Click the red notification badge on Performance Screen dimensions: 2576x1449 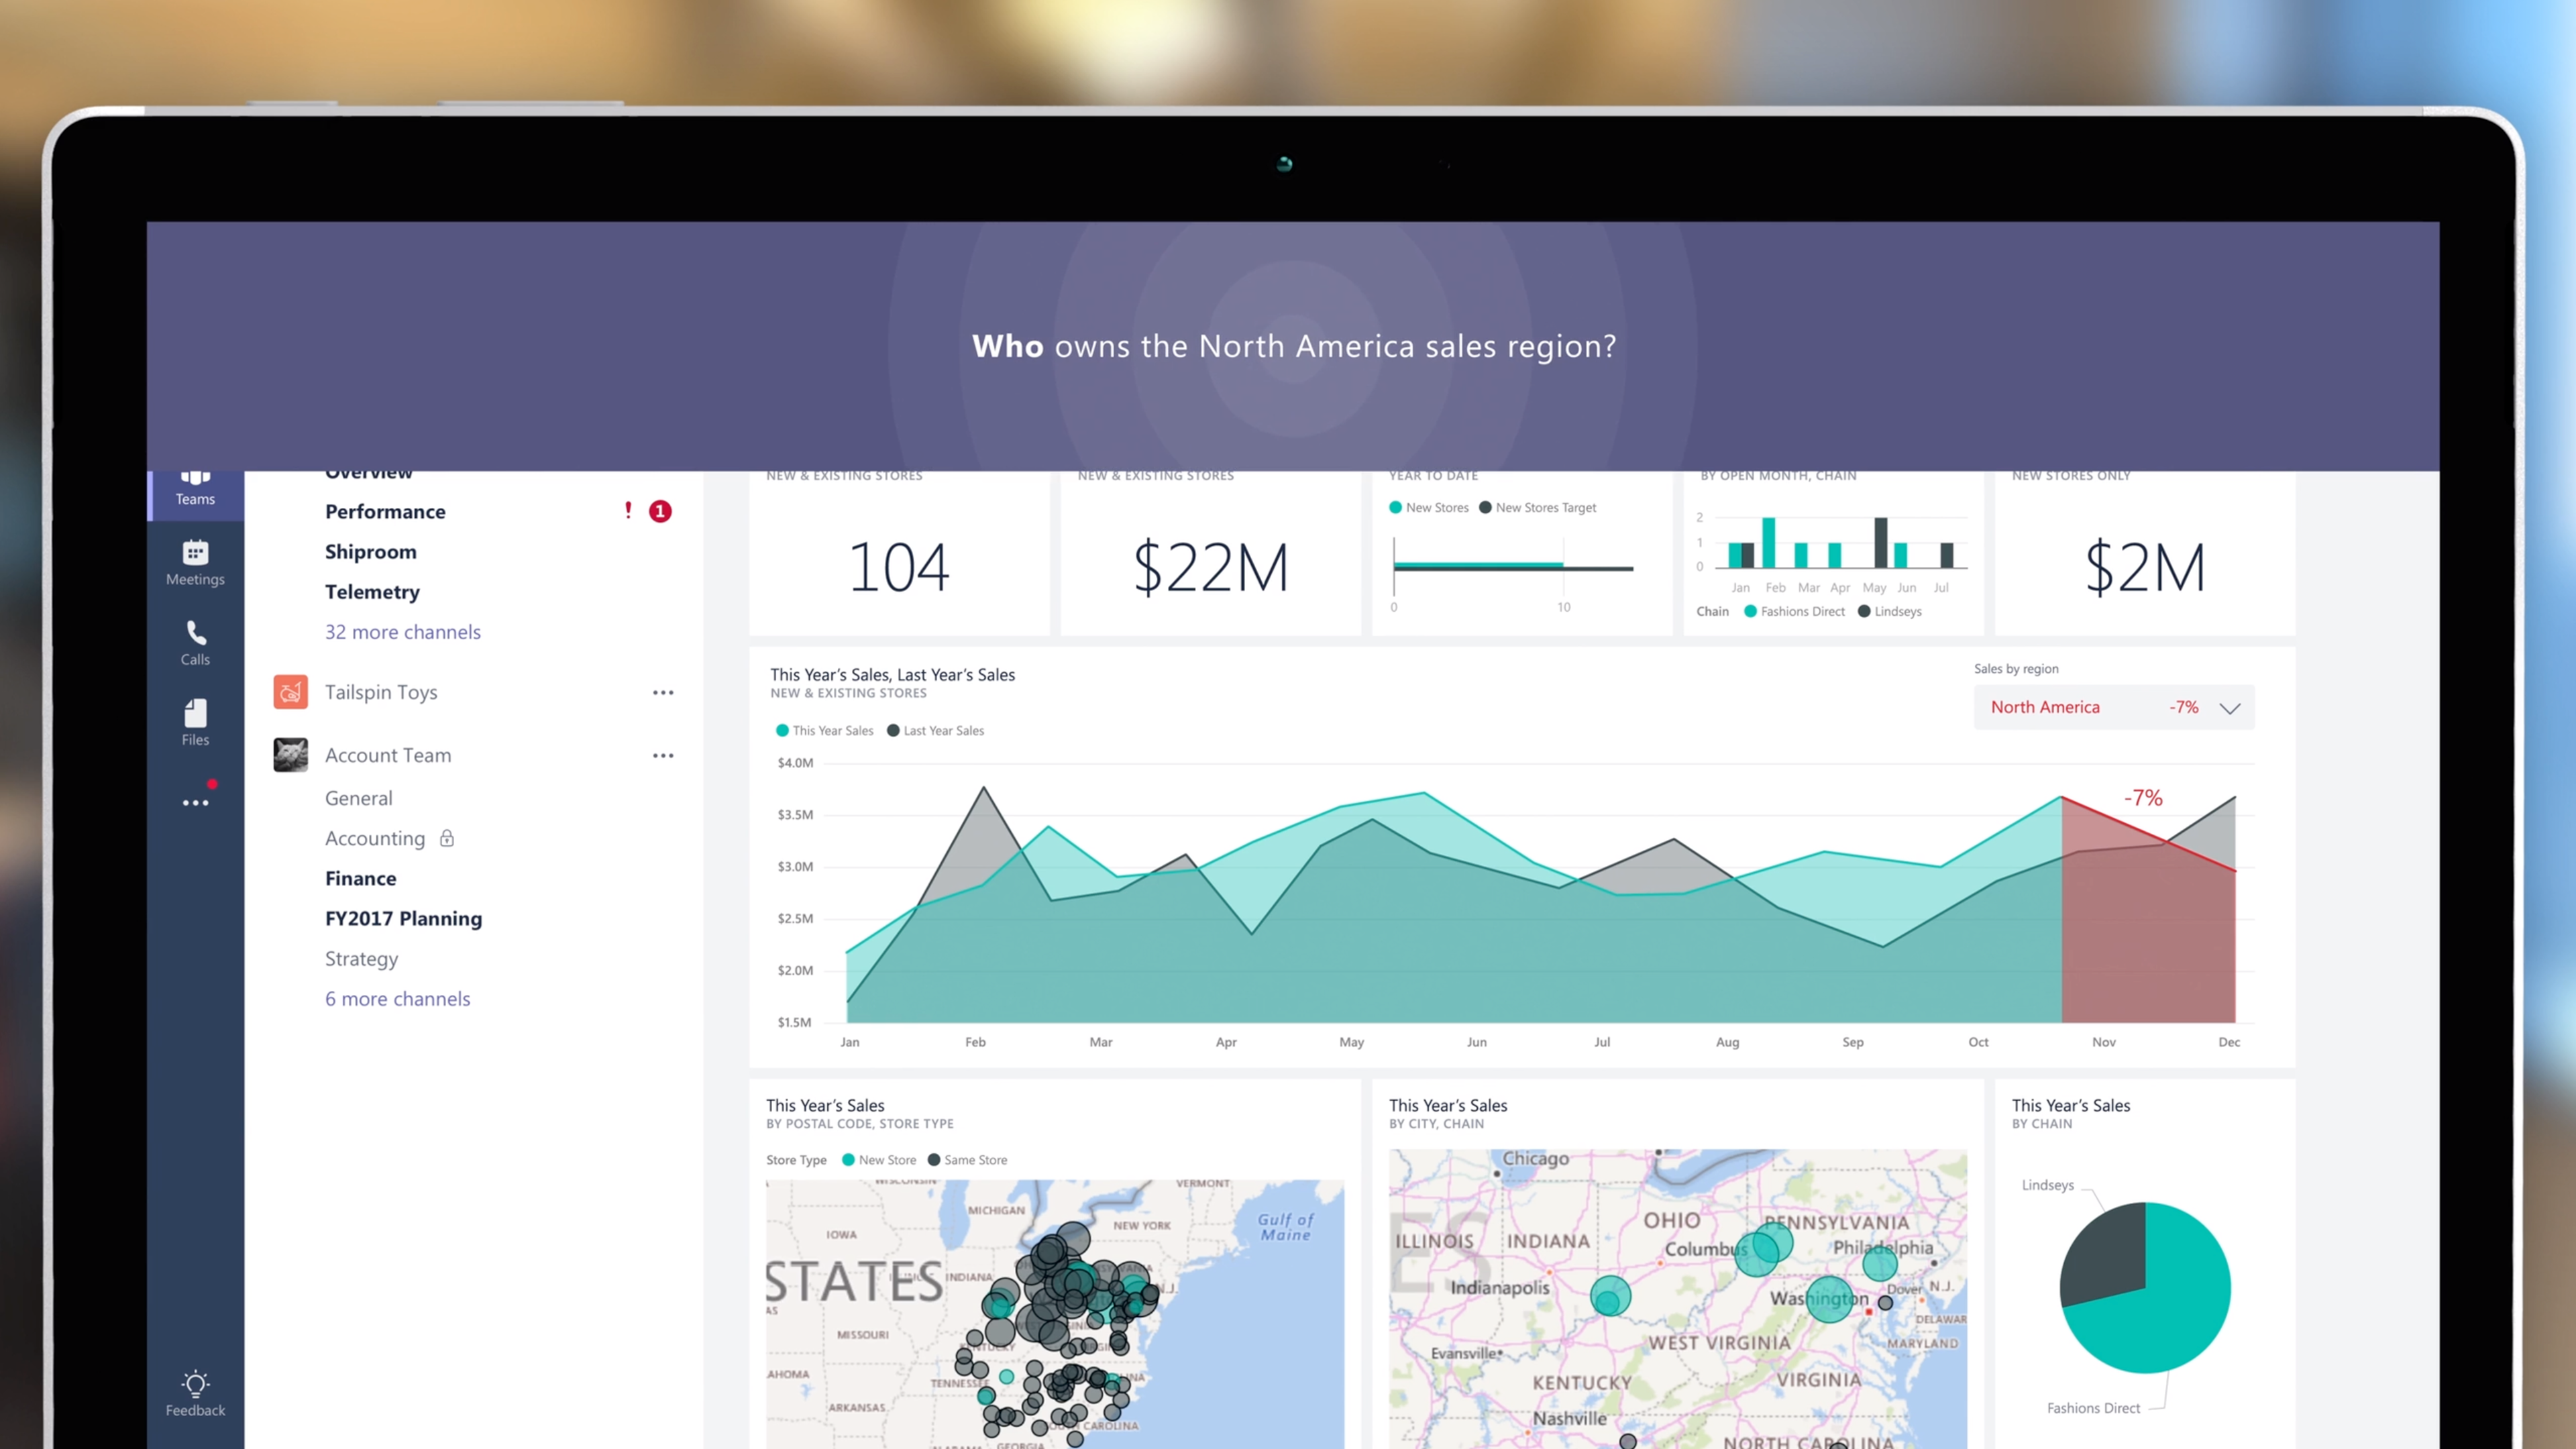[x=660, y=511]
